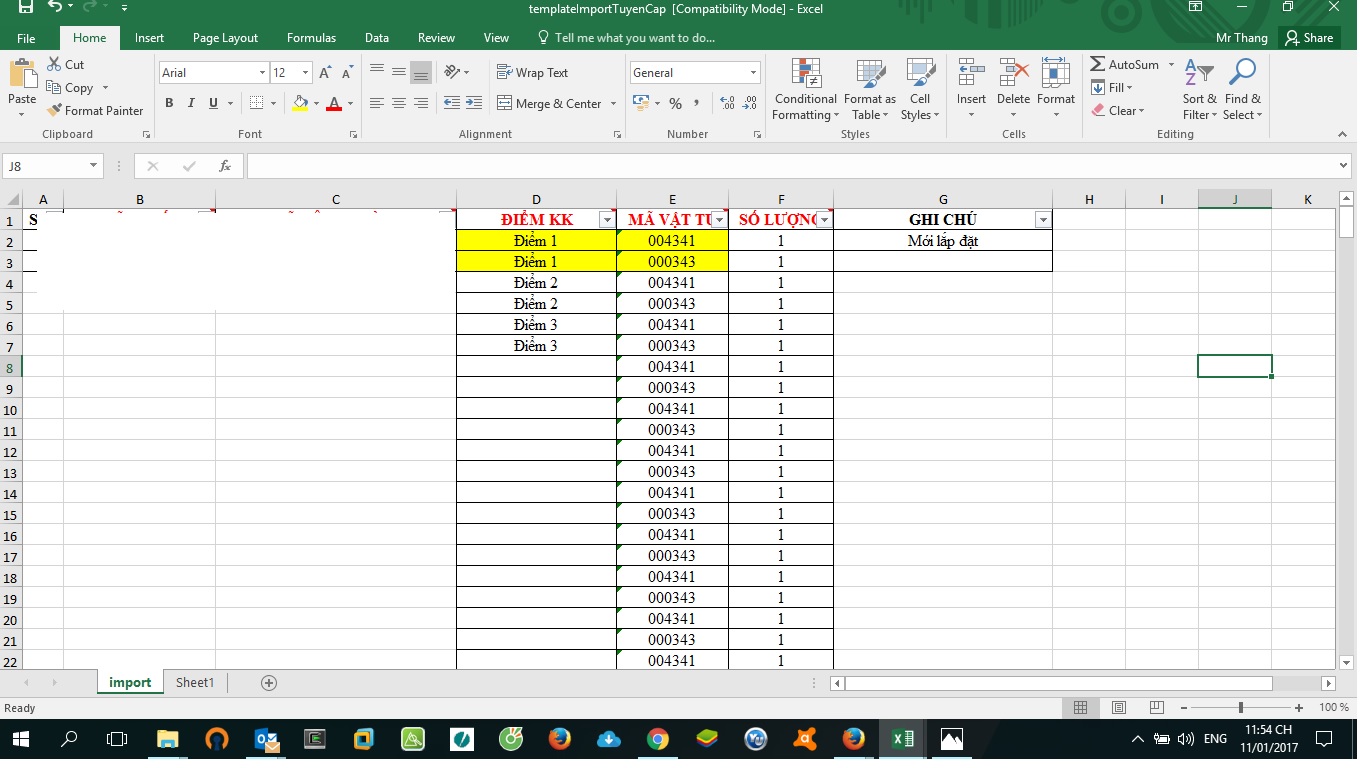The image size is (1360, 768).
Task: Open the Number Format General dropdown
Action: tap(753, 73)
